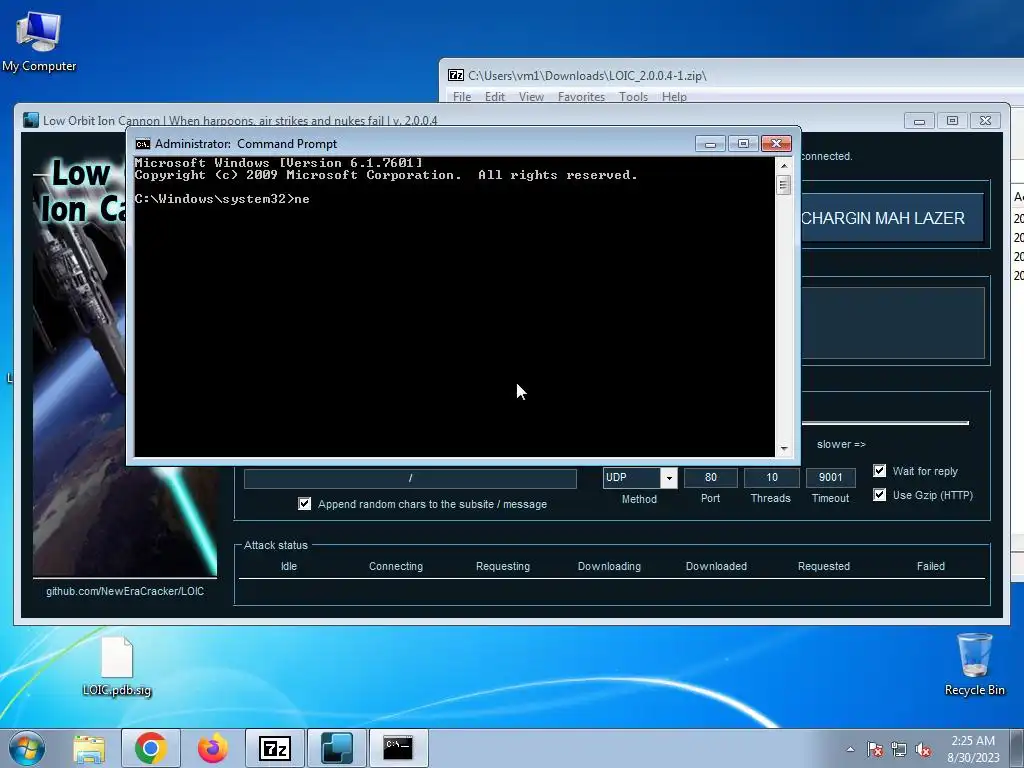Screen dimensions: 1024x768
Task: Switch to Command Prompt taskbar button
Action: (399, 748)
